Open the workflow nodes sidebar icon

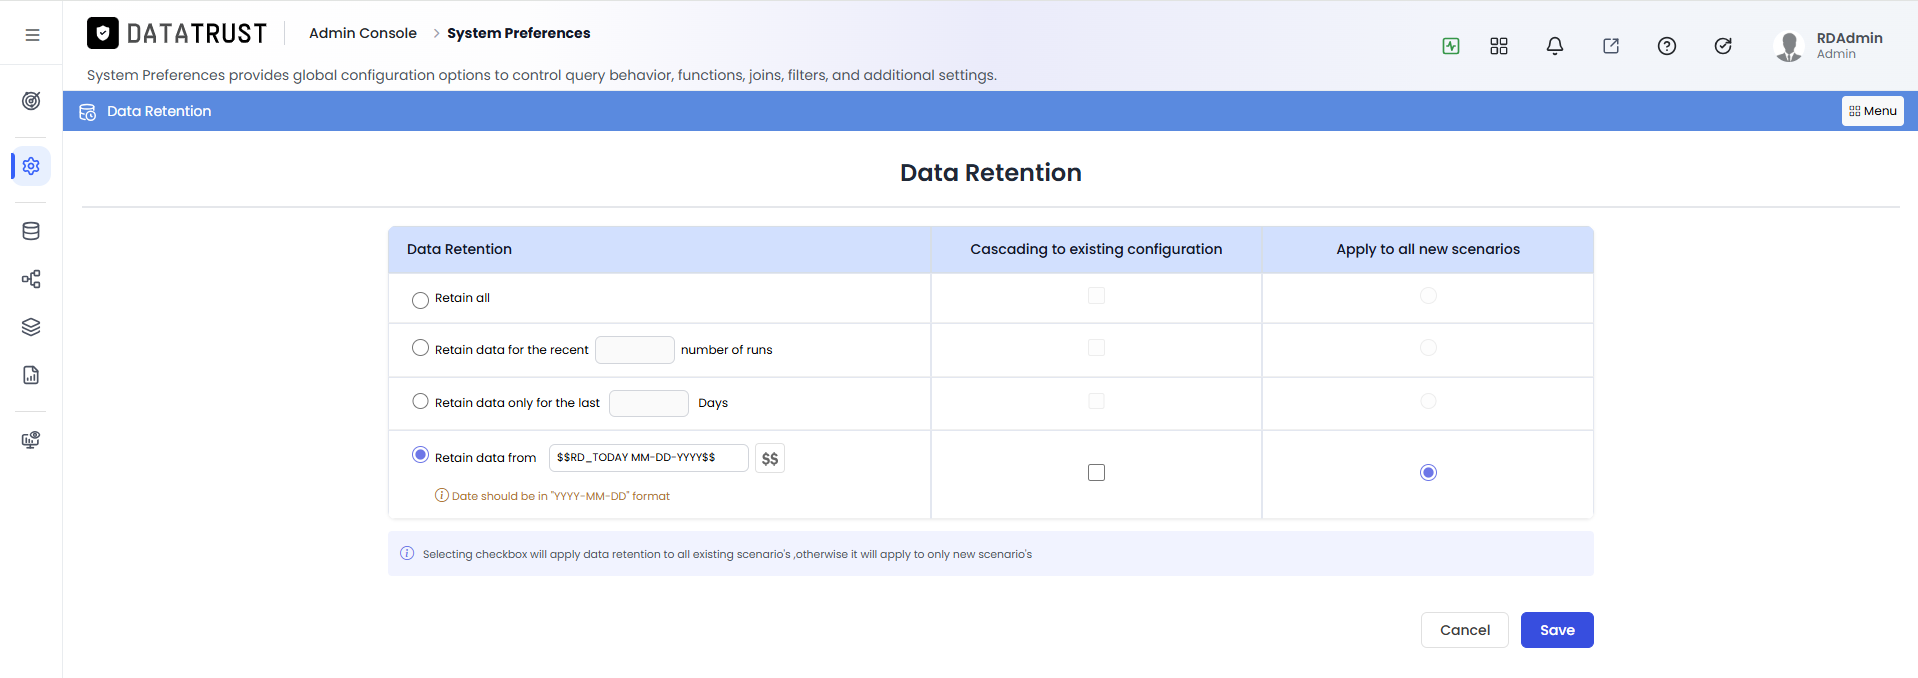31,279
